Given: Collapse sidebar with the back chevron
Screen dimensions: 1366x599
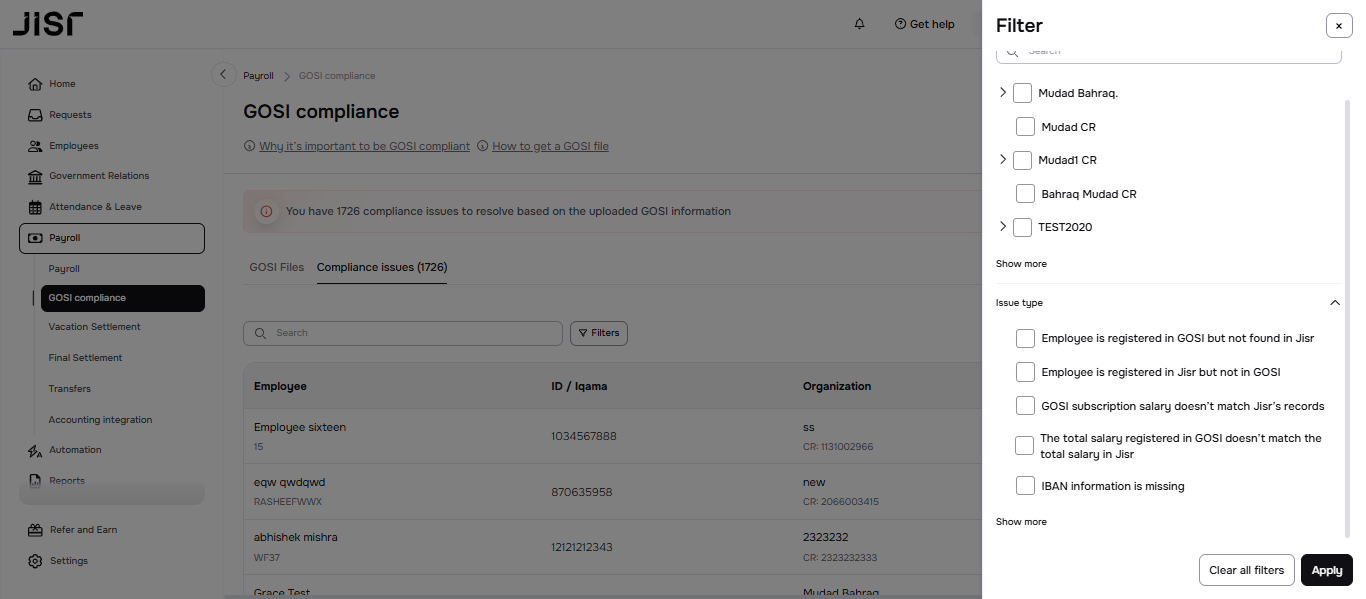Looking at the screenshot, I should tap(223, 75).
